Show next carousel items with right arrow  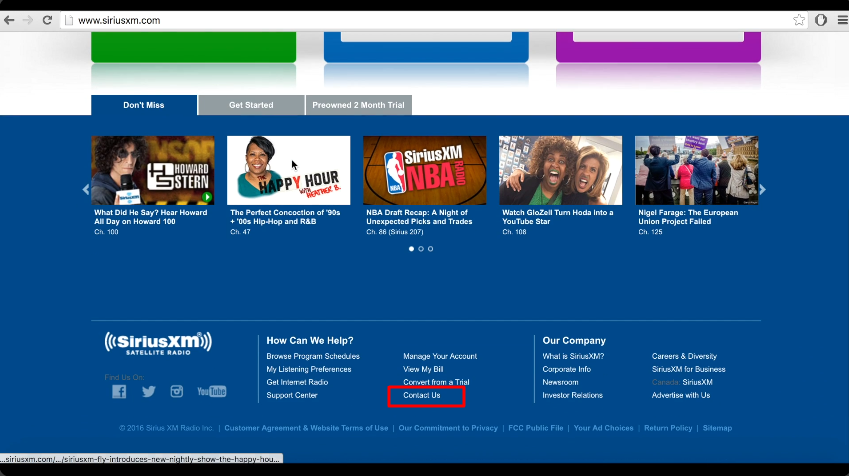[762, 190]
